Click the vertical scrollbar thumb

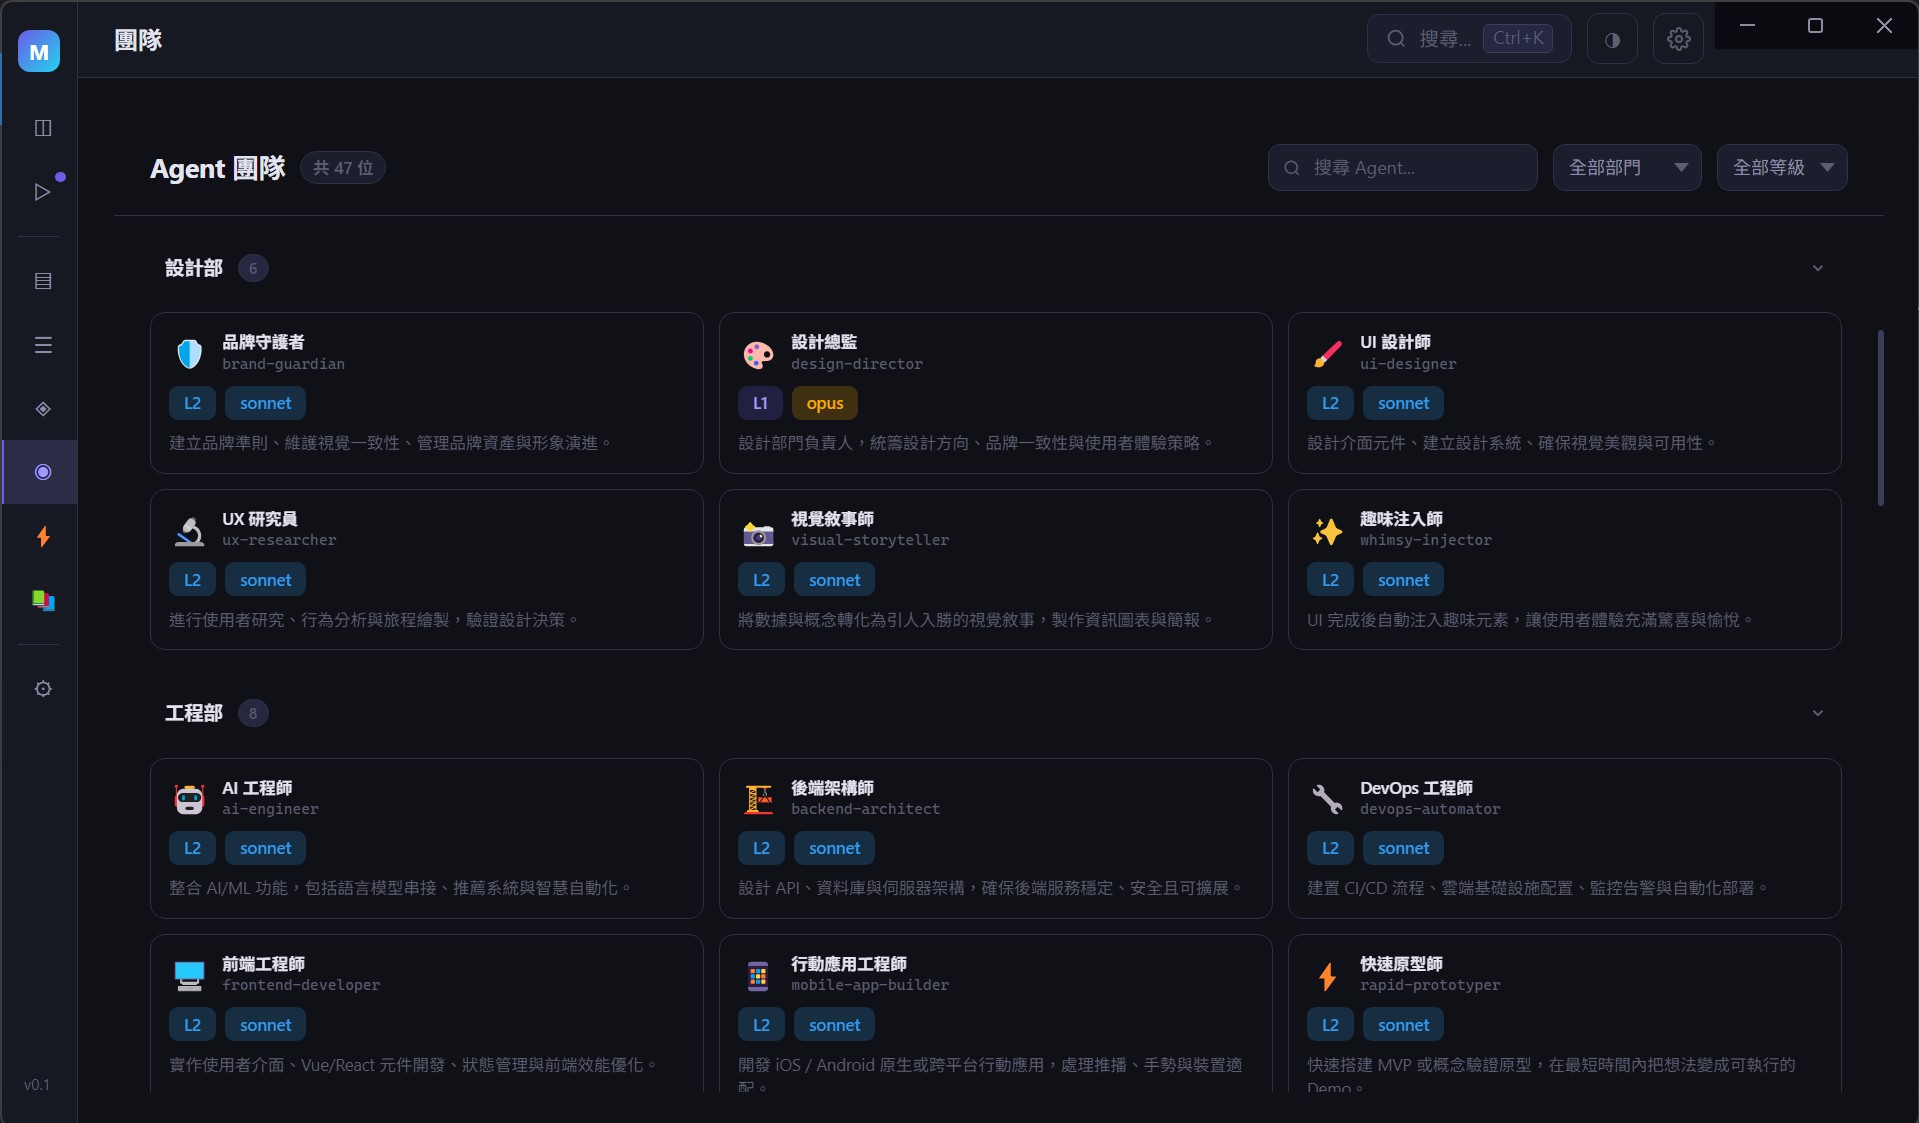point(1881,417)
